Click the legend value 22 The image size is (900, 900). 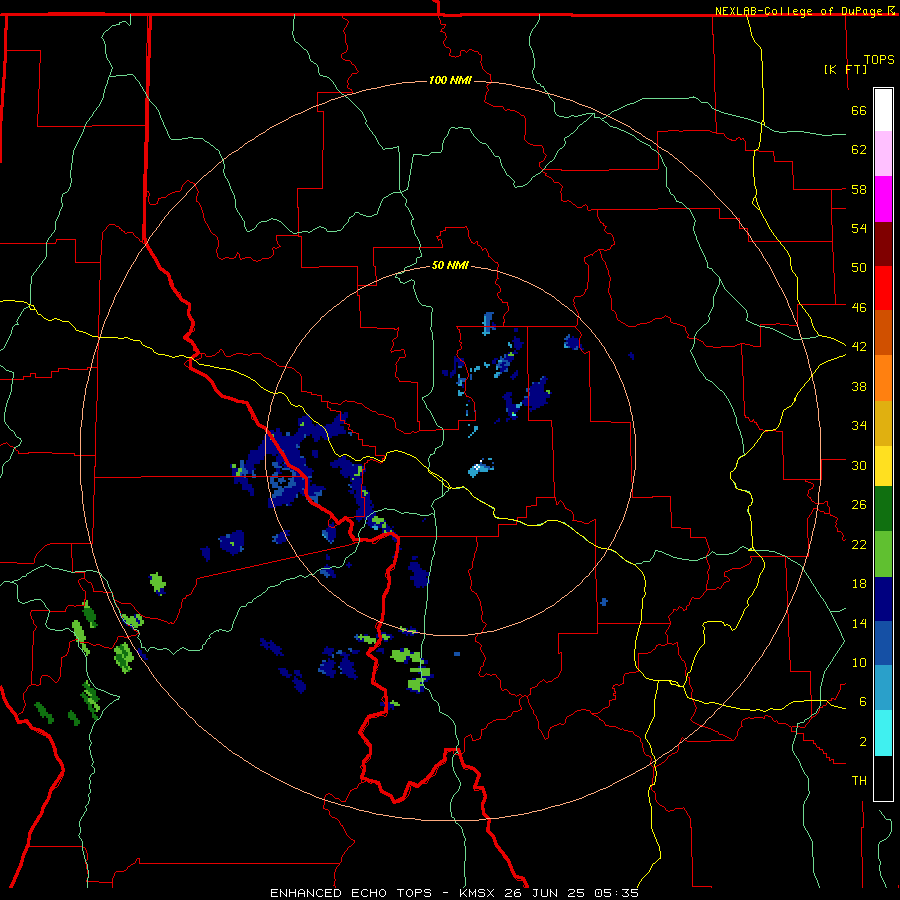859,544
